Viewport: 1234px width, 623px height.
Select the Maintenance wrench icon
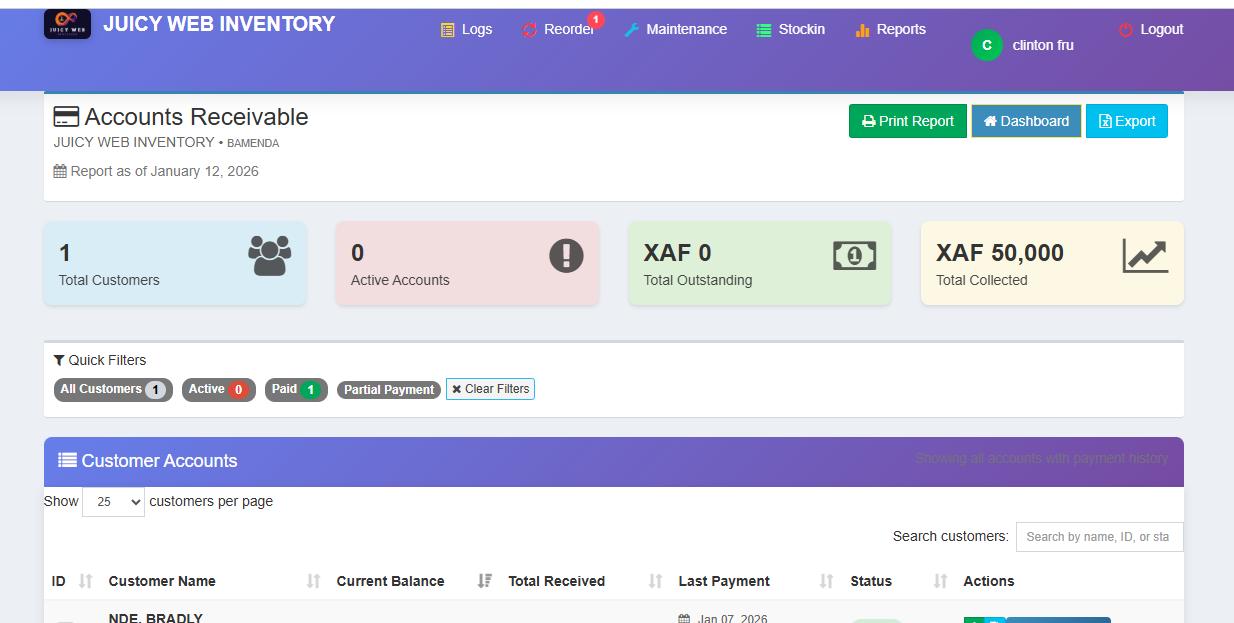pyautogui.click(x=631, y=29)
